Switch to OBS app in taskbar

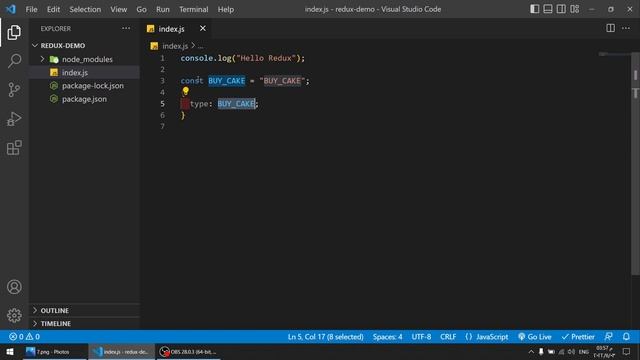pos(188,352)
